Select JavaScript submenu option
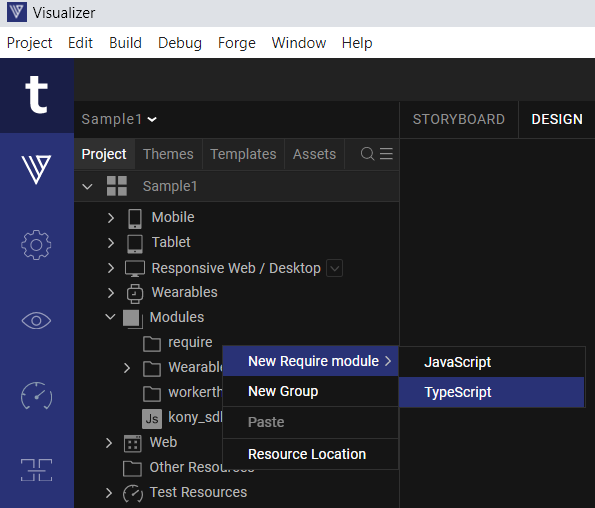The width and height of the screenshot is (595, 508). tap(491, 362)
